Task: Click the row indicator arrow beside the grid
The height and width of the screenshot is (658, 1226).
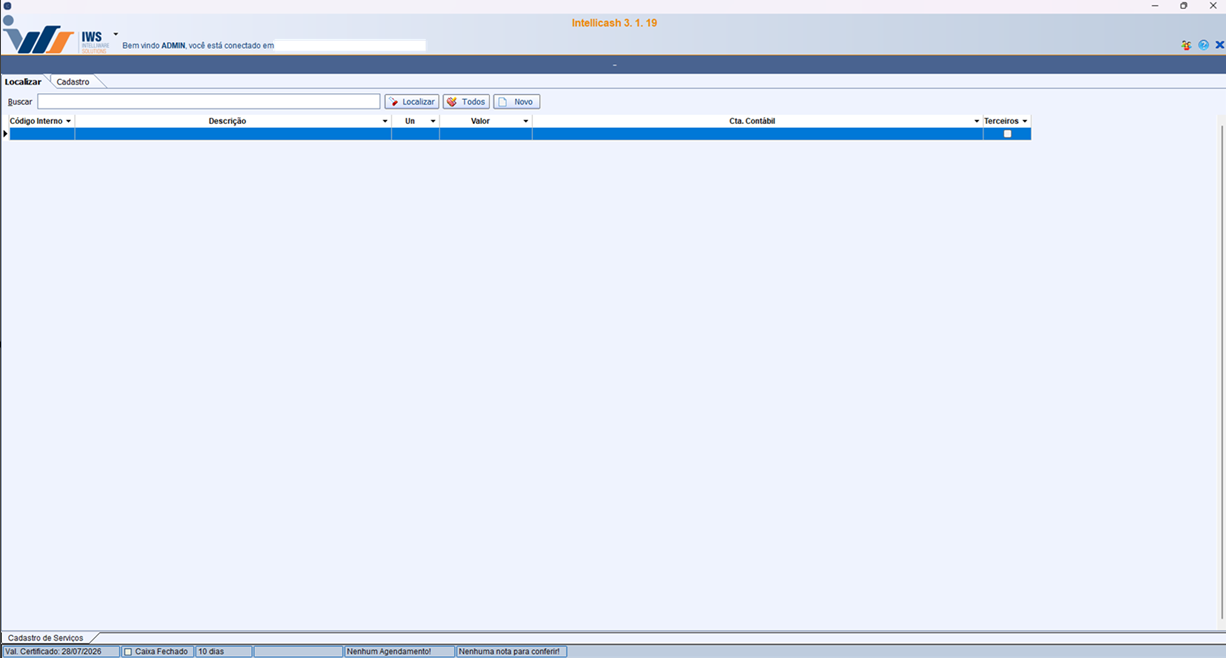Action: pyautogui.click(x=5, y=134)
